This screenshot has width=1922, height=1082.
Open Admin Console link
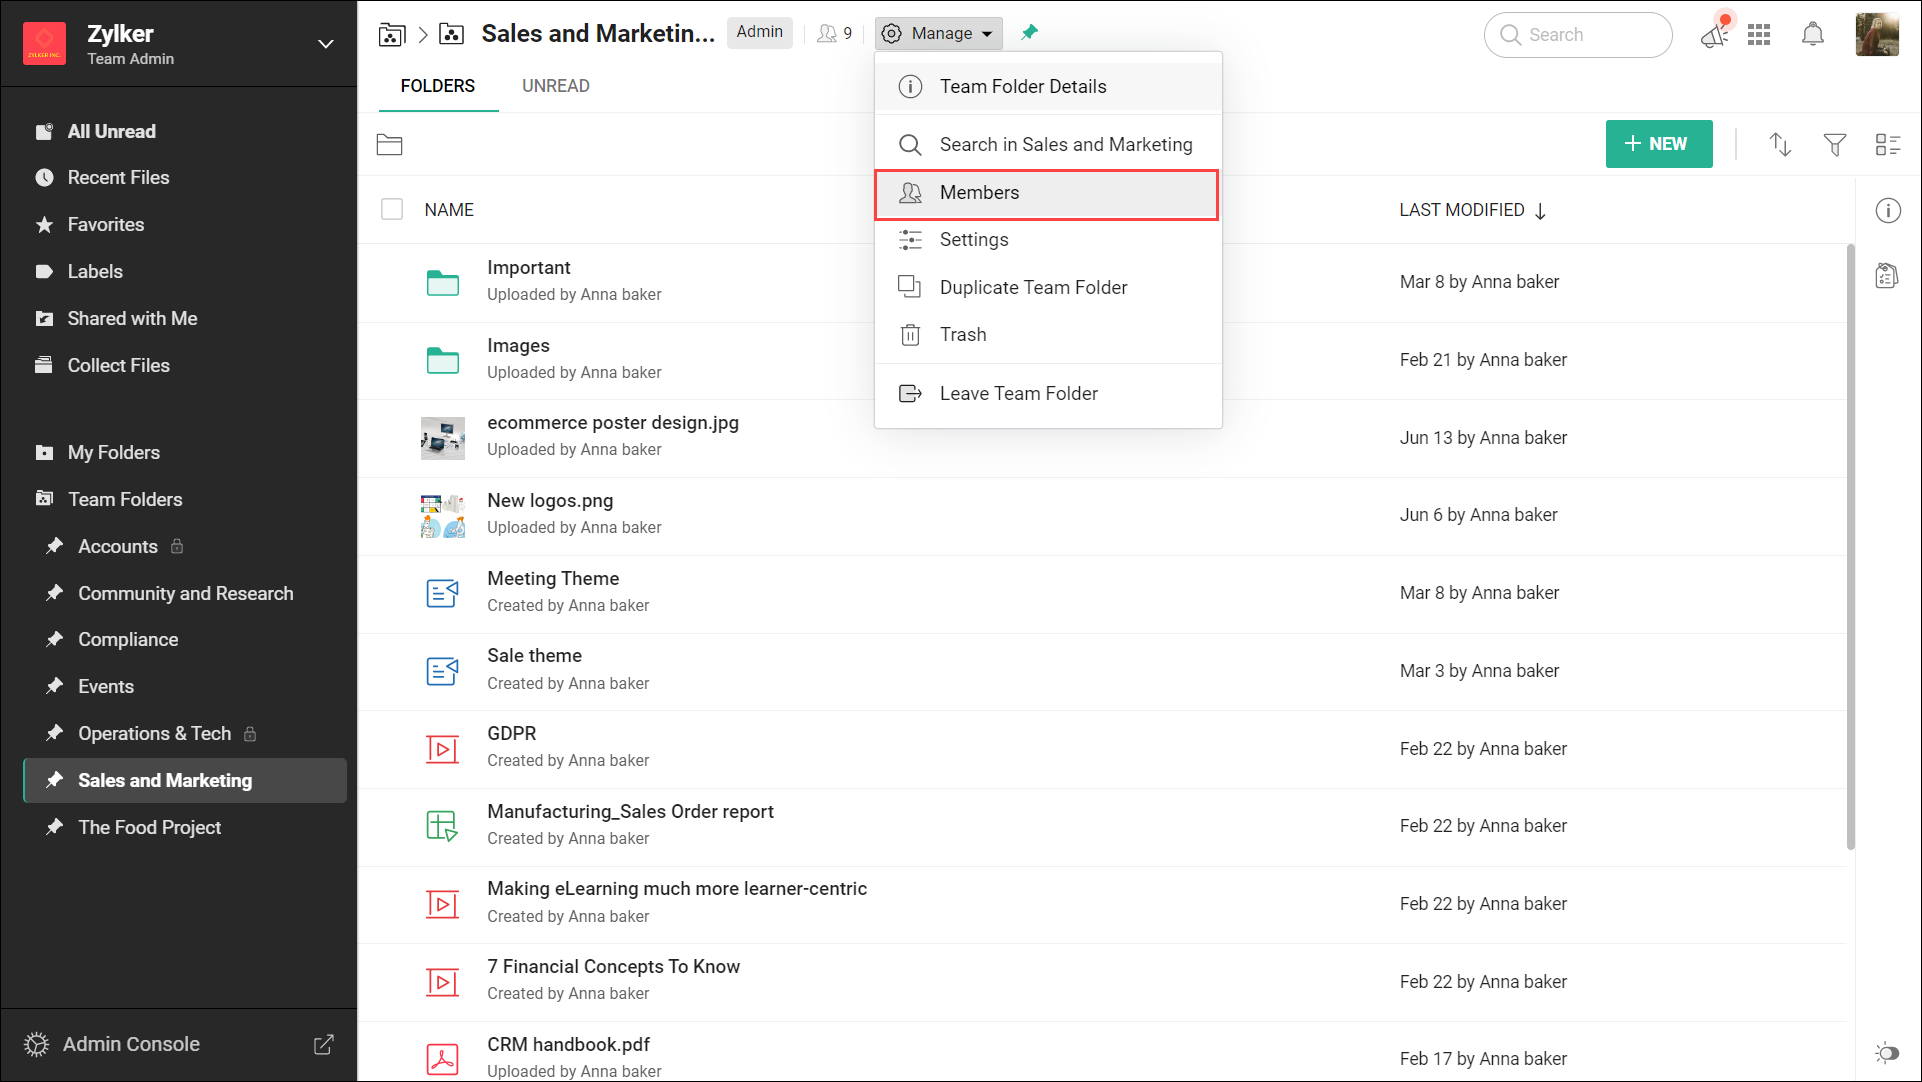[x=131, y=1044]
